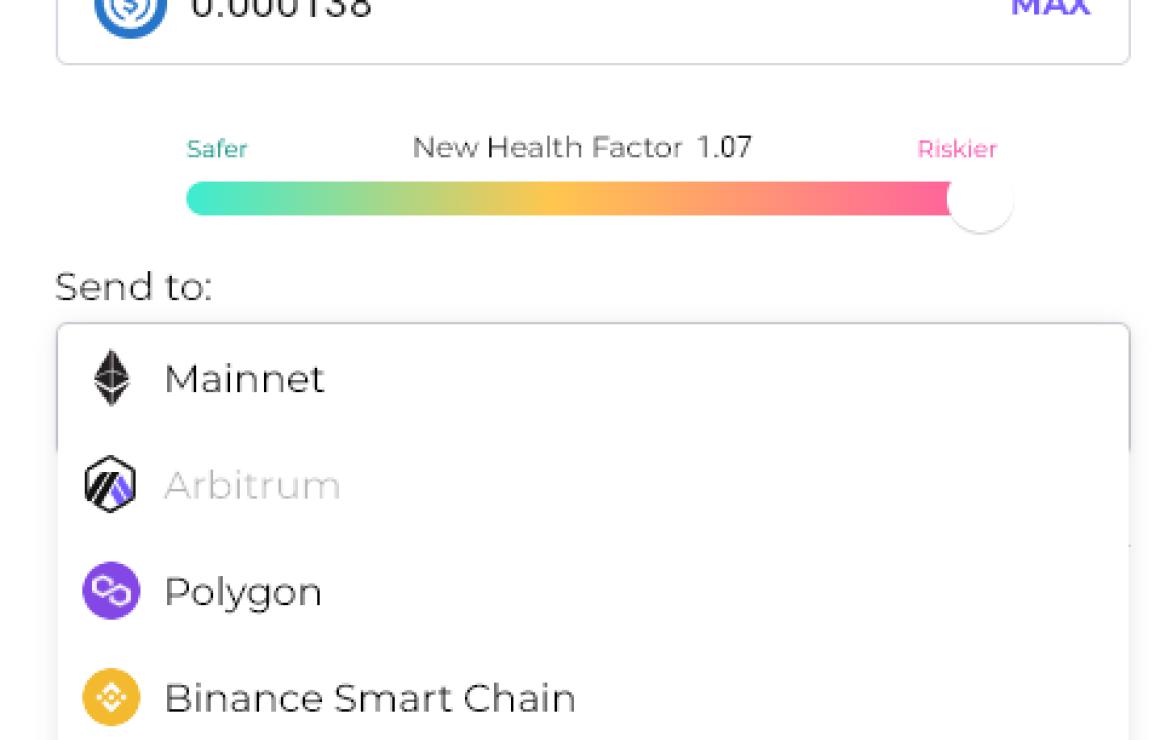
Task: Click the Send to label
Action: [134, 286]
